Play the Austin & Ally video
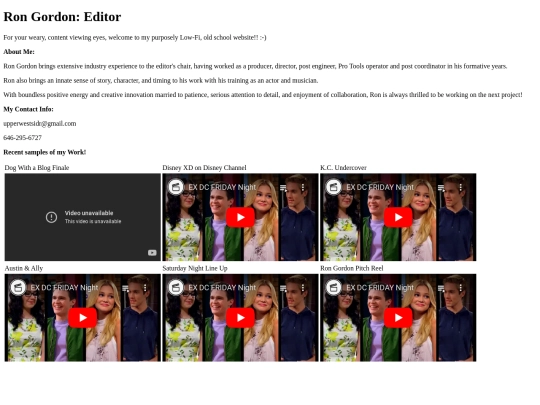This screenshot has width=540, height=405. (83, 318)
